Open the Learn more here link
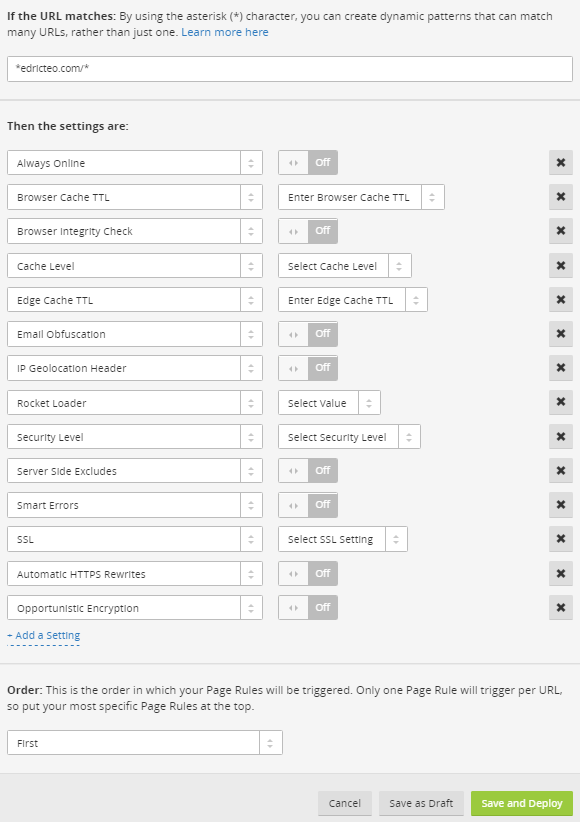Image resolution: width=580 pixels, height=822 pixels. 225,32
